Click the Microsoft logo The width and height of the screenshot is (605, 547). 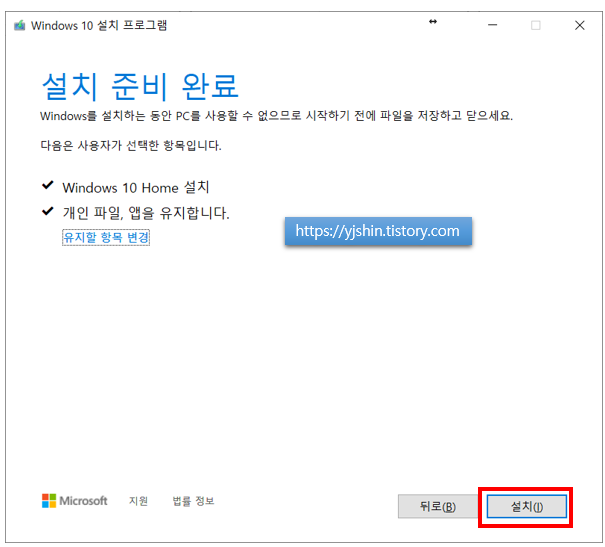[74, 501]
